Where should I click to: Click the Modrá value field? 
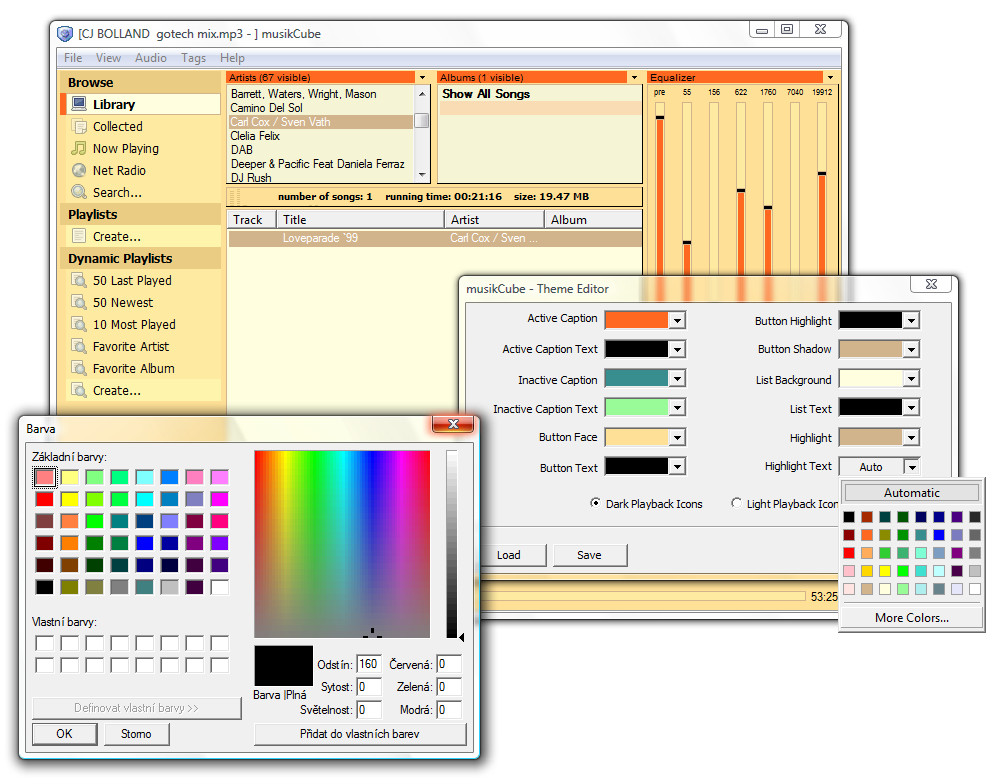449,710
